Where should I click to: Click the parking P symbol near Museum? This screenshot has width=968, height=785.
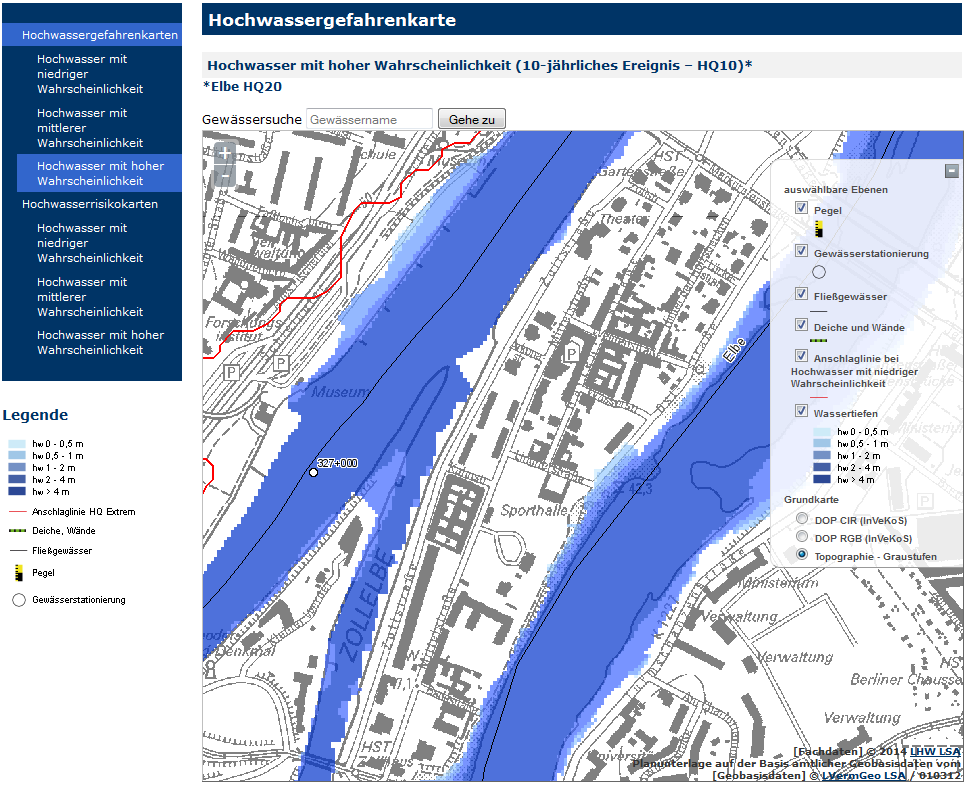pyautogui.click(x=282, y=364)
